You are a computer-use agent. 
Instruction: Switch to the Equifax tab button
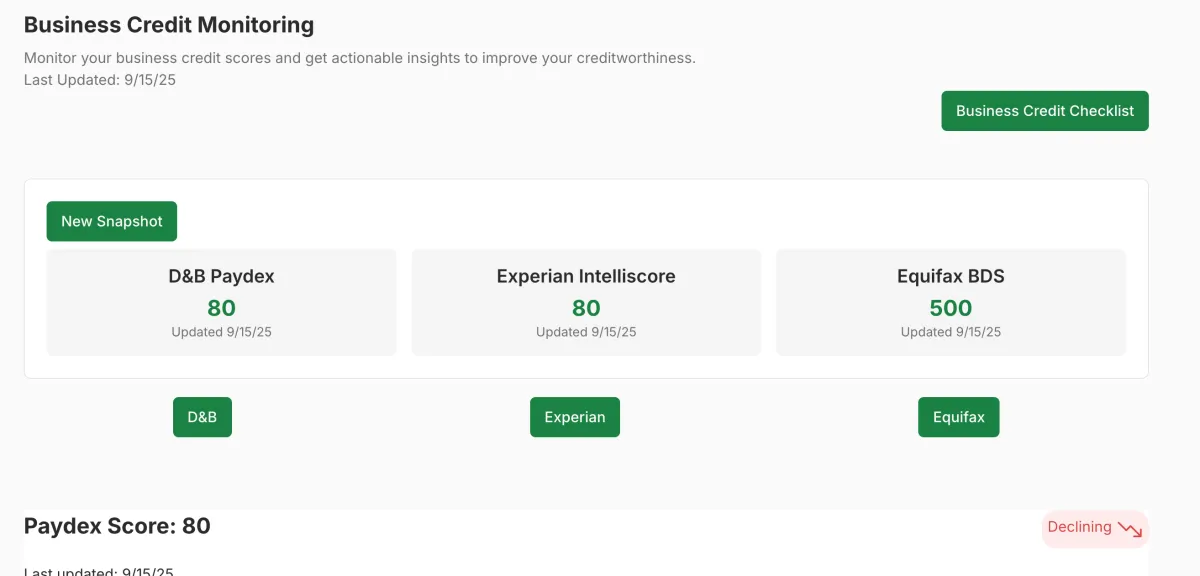(958, 417)
